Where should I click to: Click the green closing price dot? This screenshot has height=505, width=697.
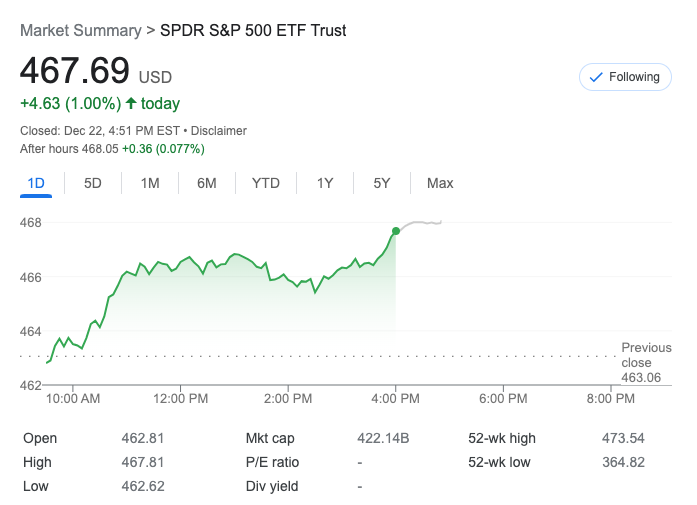point(396,231)
